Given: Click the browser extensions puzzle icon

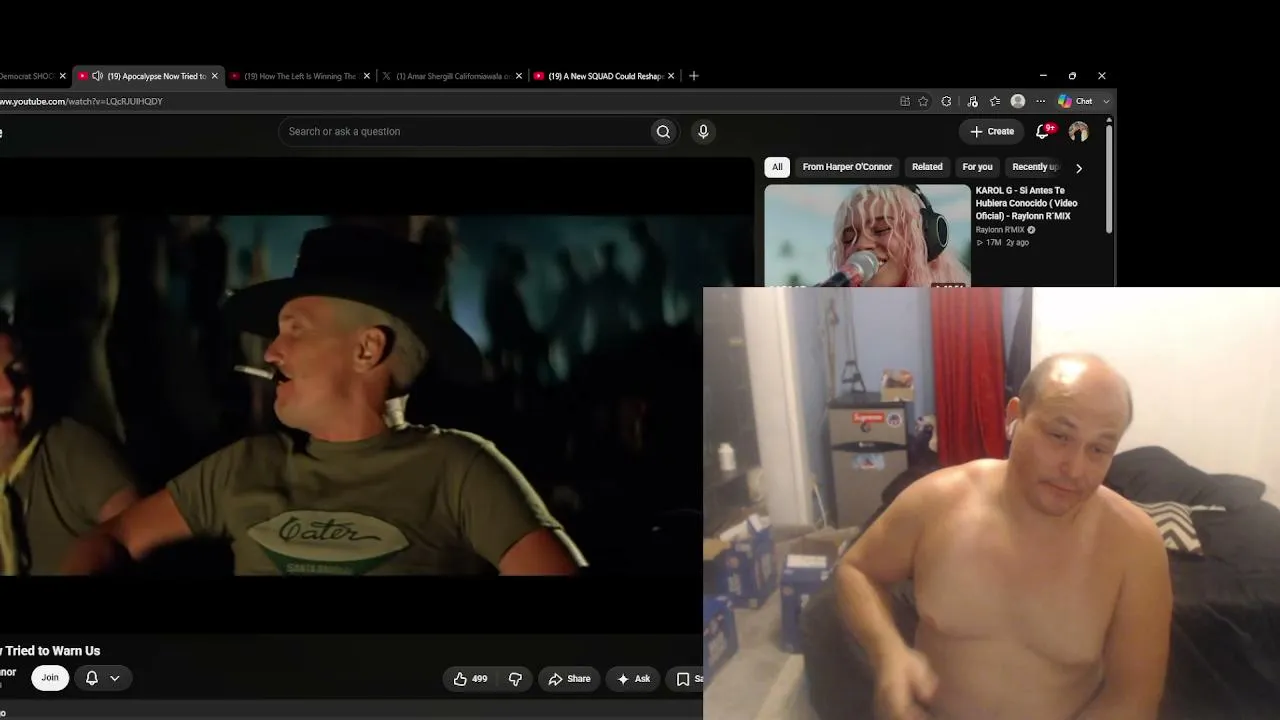Looking at the screenshot, I should 946,101.
